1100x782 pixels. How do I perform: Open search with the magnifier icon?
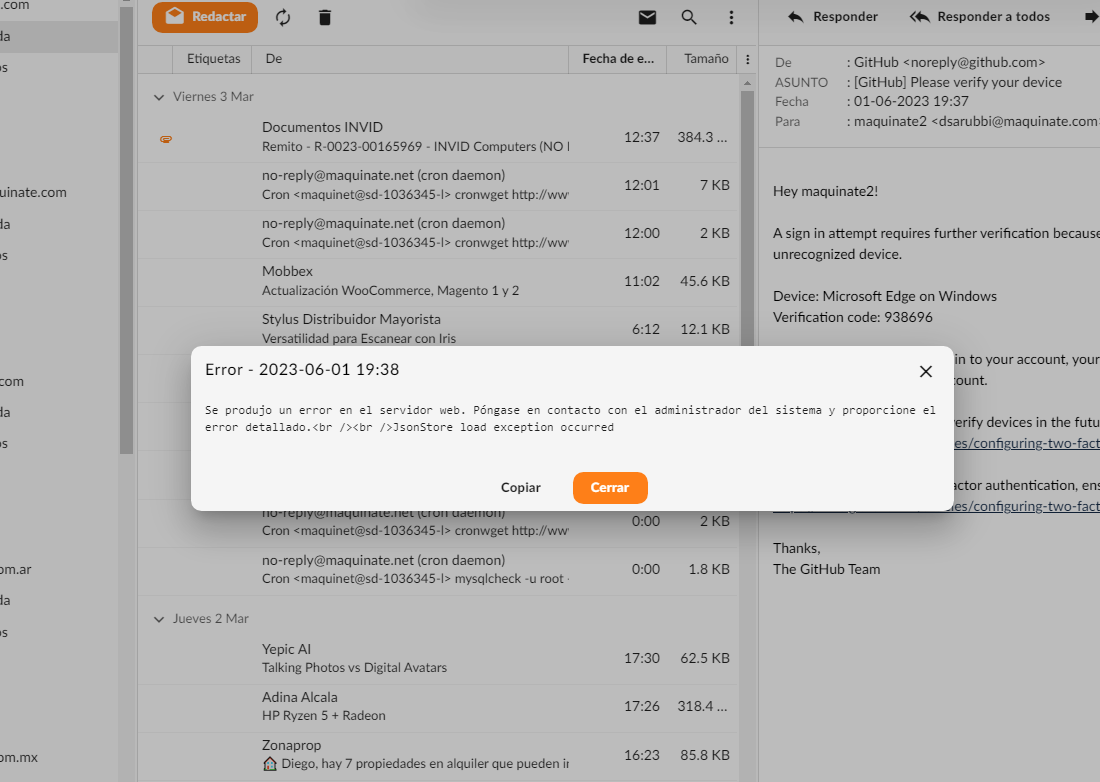click(x=689, y=17)
